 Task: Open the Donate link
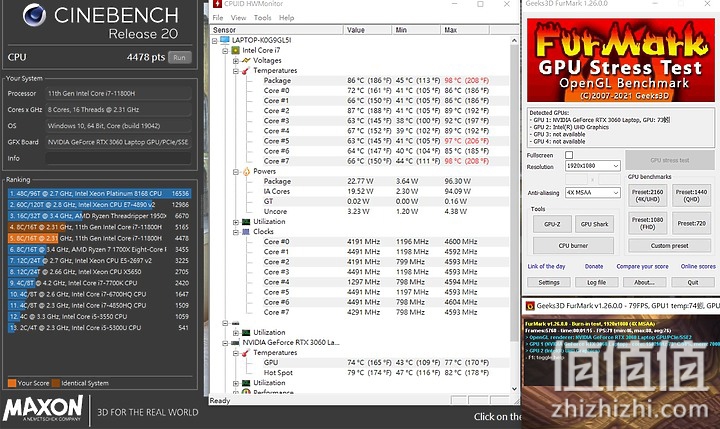click(594, 266)
